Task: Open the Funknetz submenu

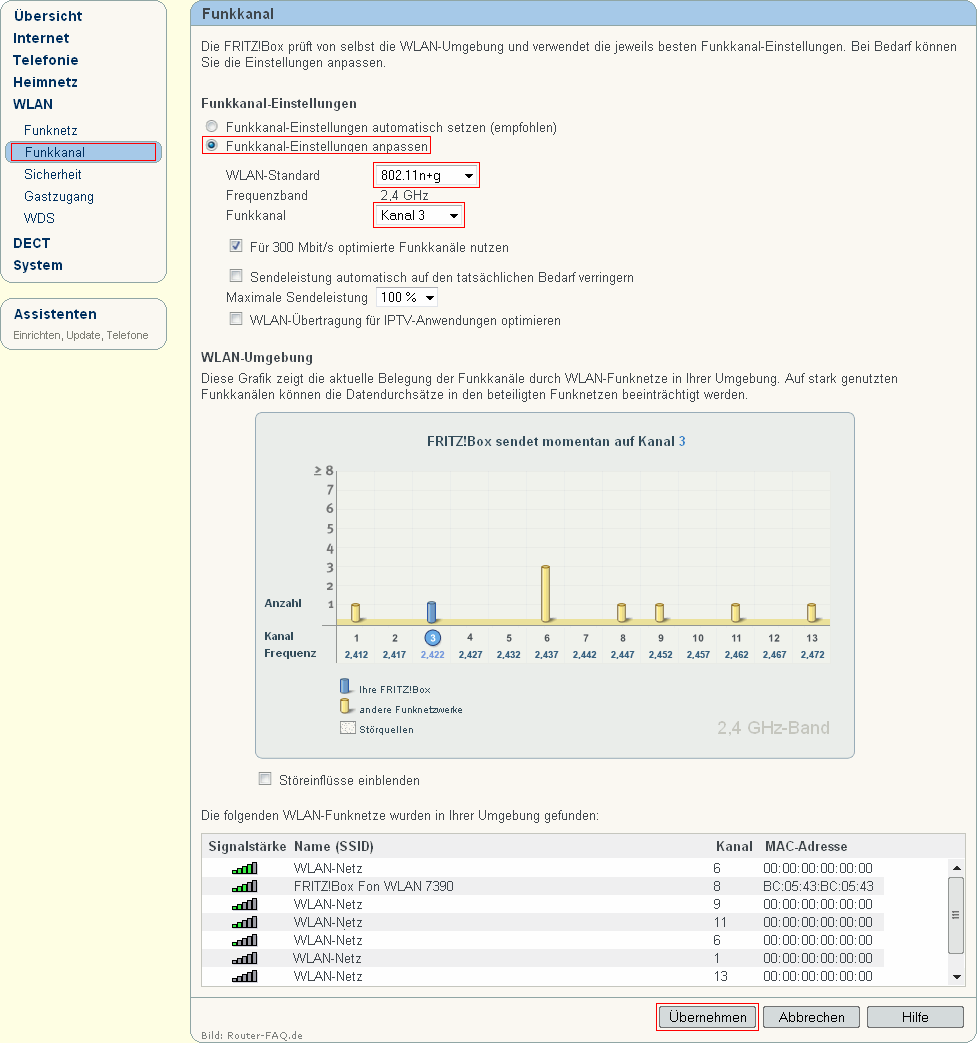Action: point(51,130)
